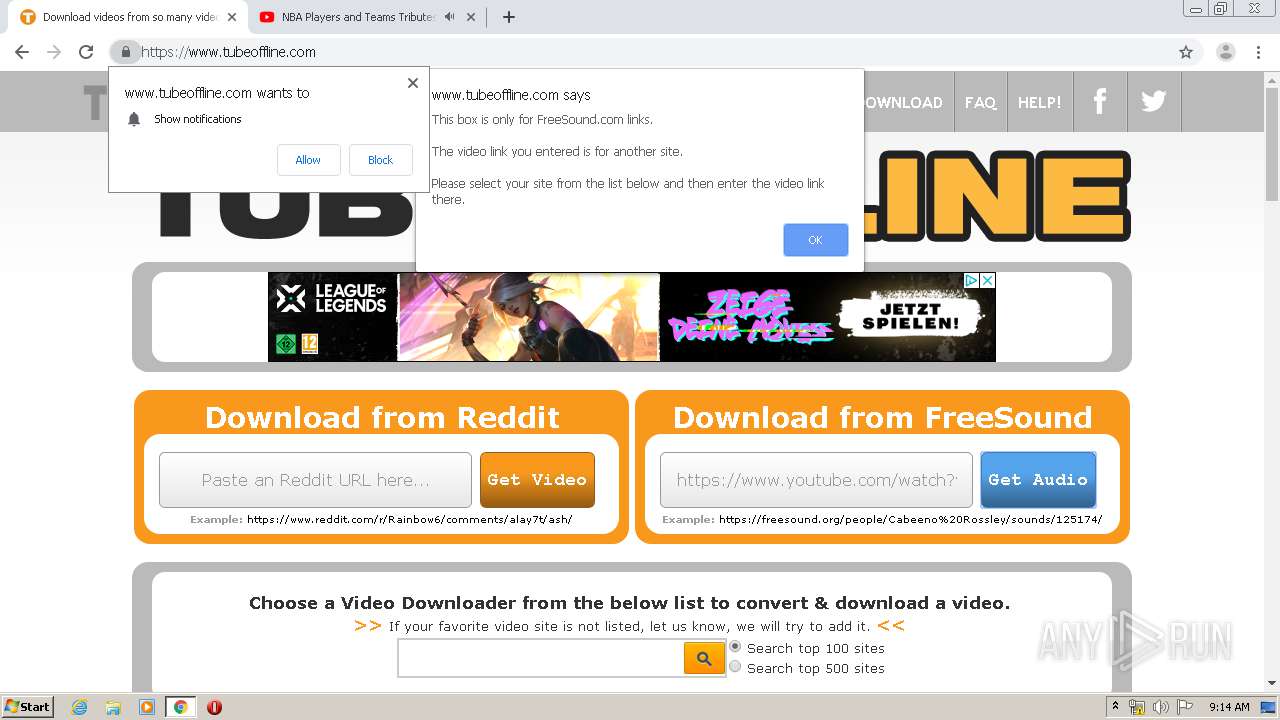The width and height of the screenshot is (1280, 720).
Task: Click the orange magnifier search button
Action: pos(704,658)
